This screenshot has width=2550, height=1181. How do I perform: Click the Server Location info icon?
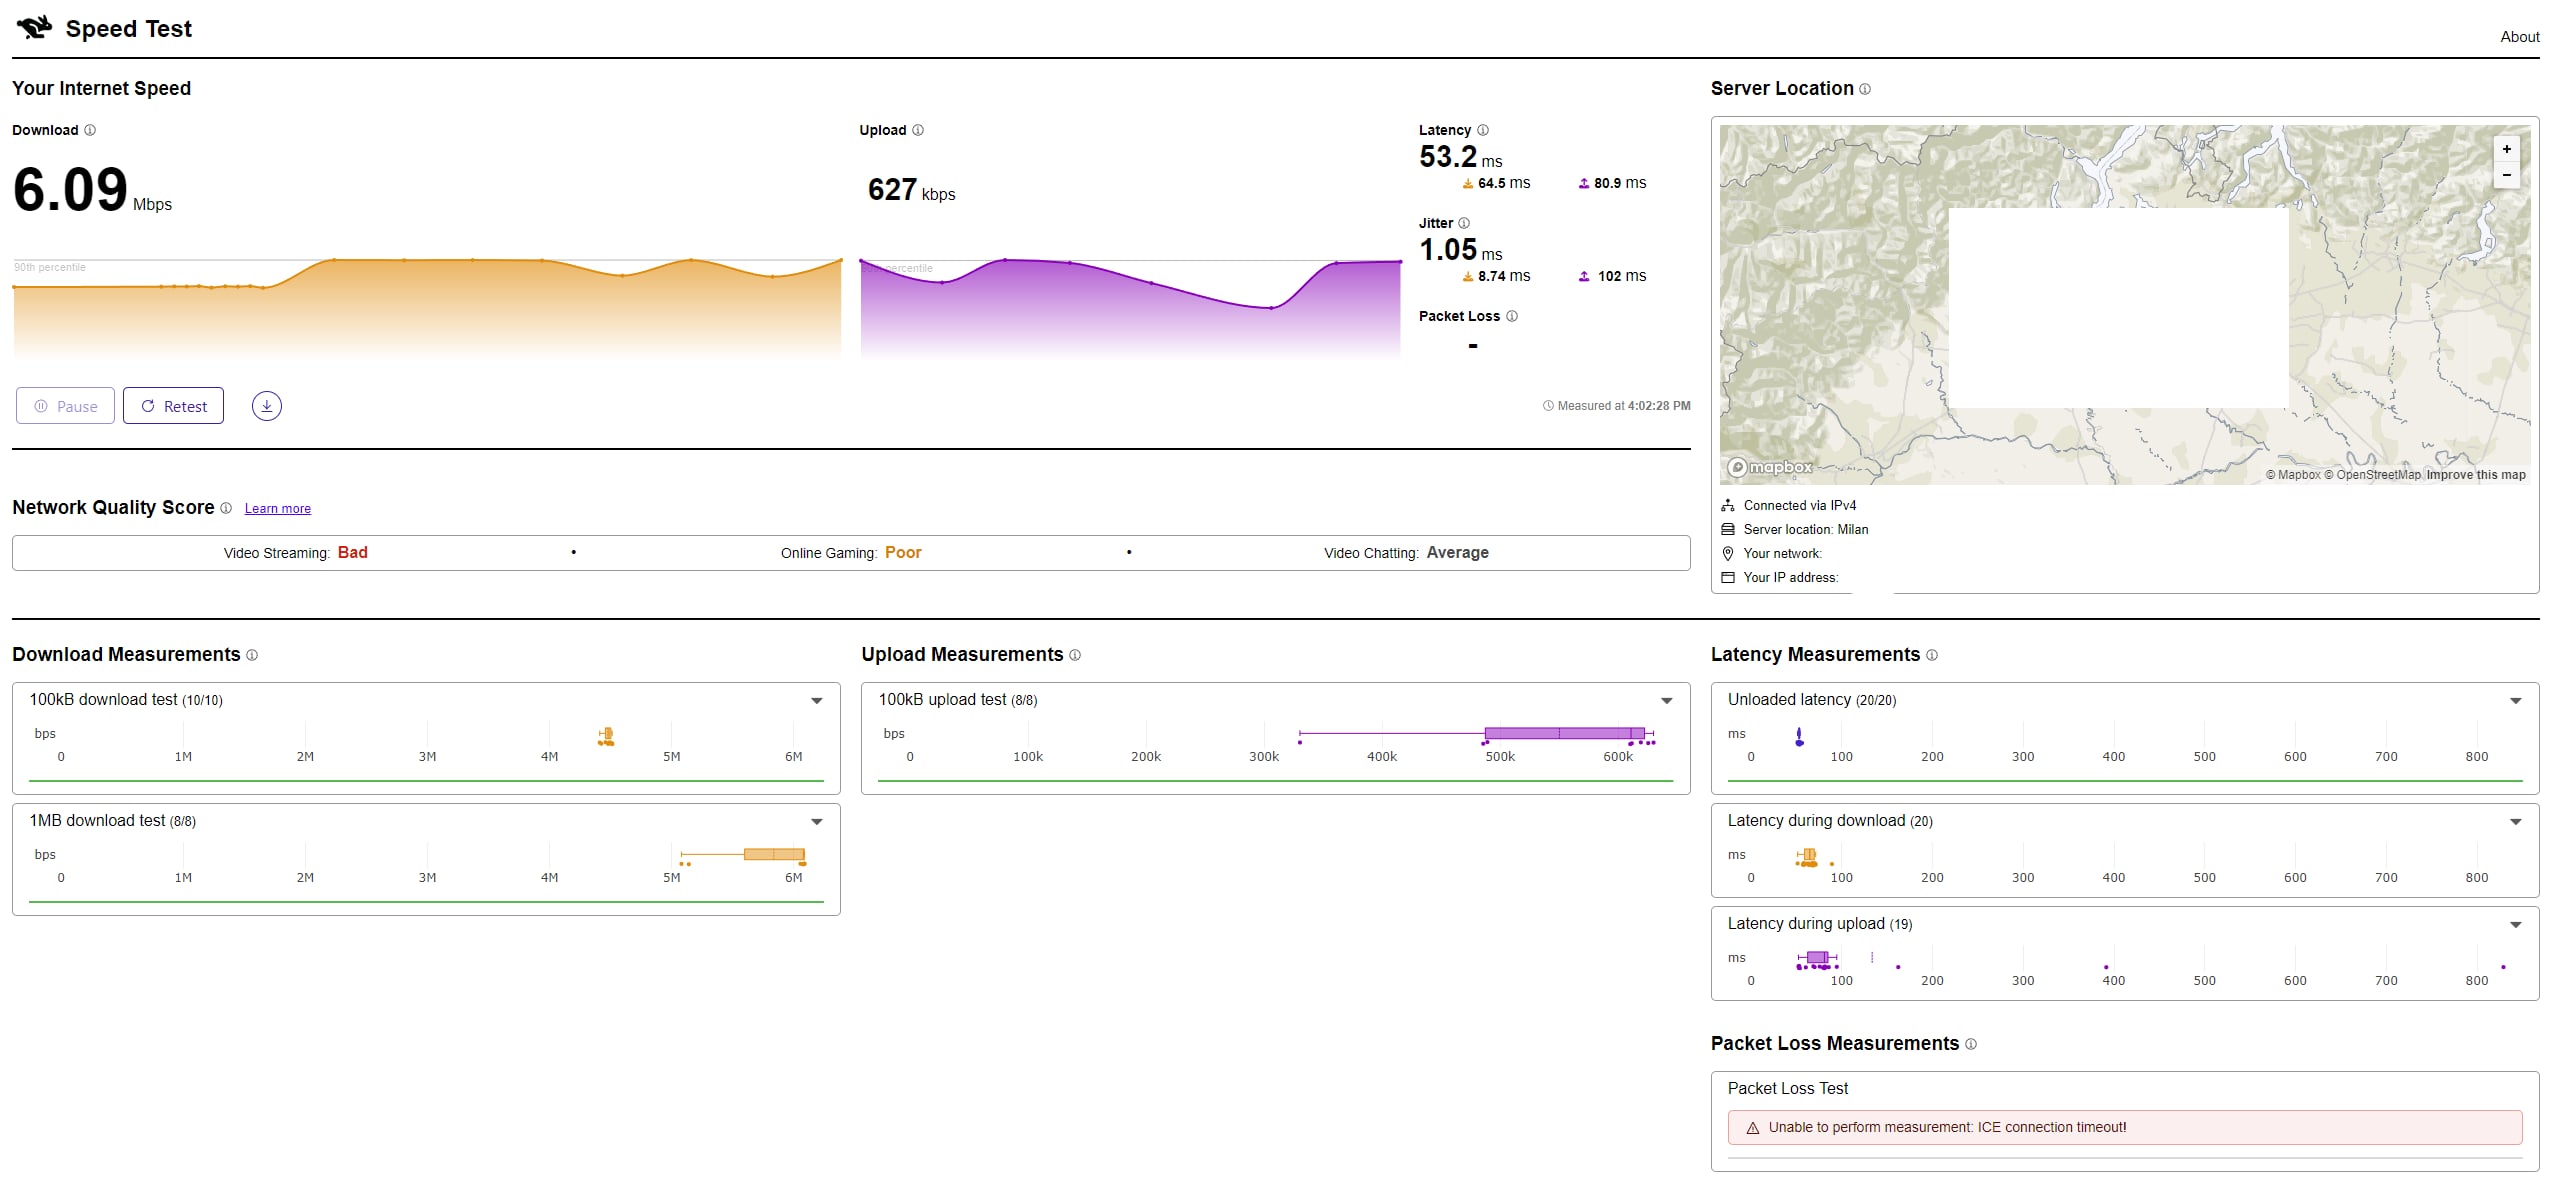(1865, 89)
